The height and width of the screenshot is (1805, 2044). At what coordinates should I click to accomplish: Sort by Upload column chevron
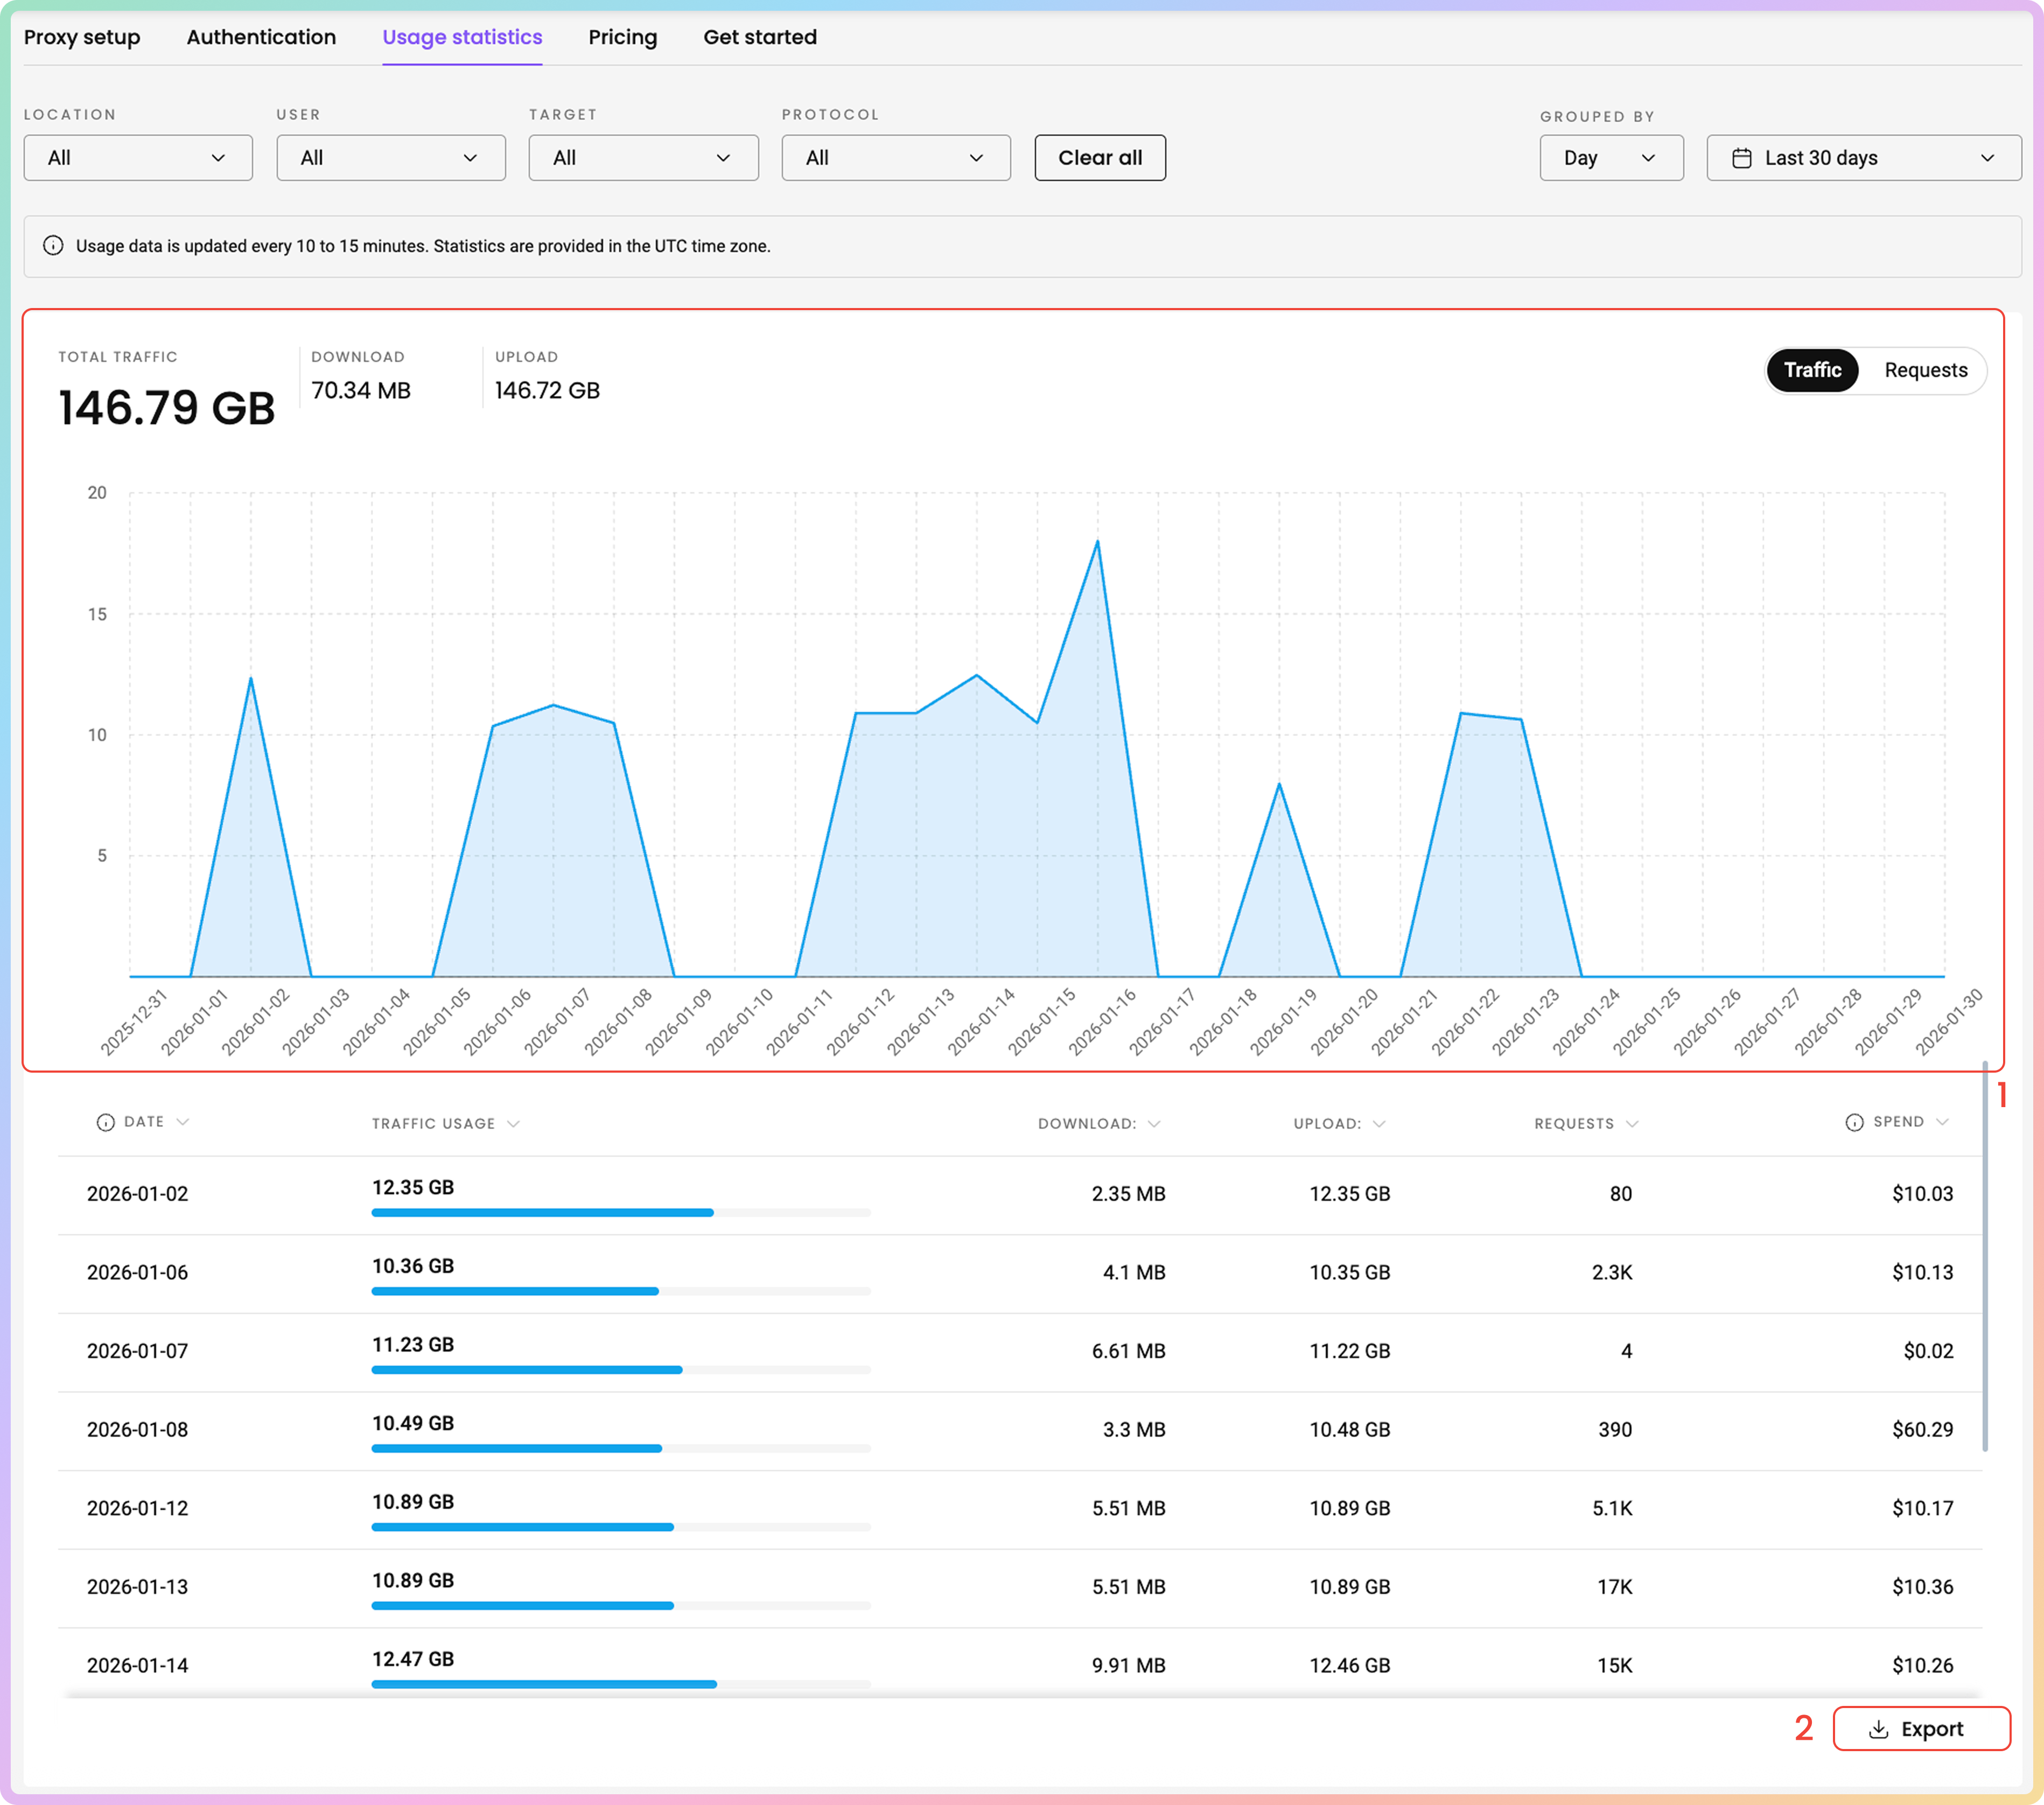(1379, 1124)
